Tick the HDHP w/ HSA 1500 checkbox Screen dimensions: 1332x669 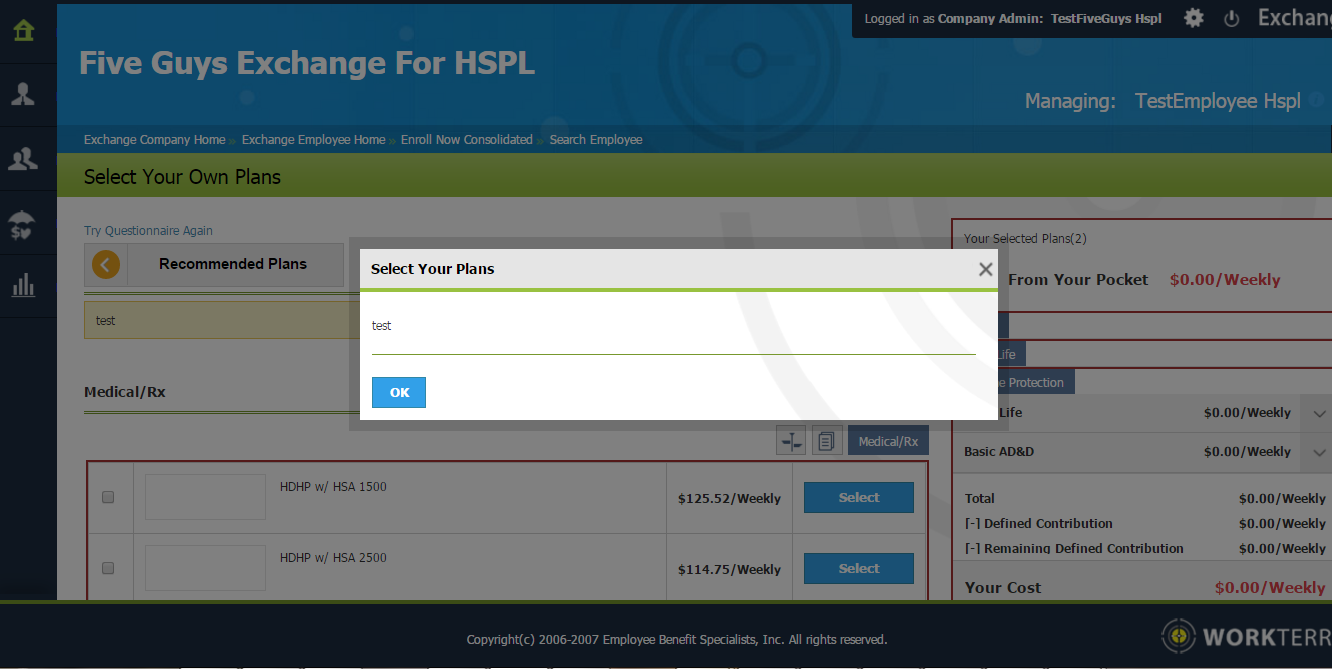coord(108,497)
